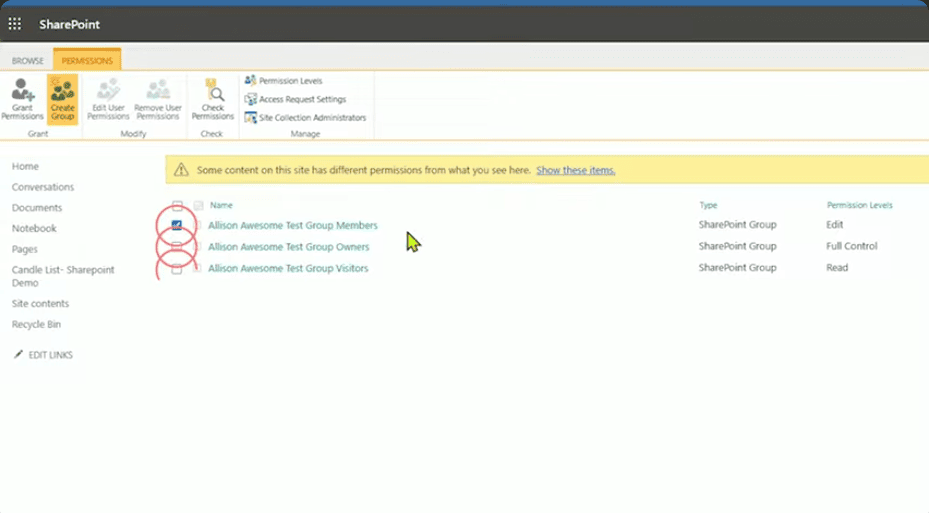Open the app launcher waffle icon

click(15, 24)
